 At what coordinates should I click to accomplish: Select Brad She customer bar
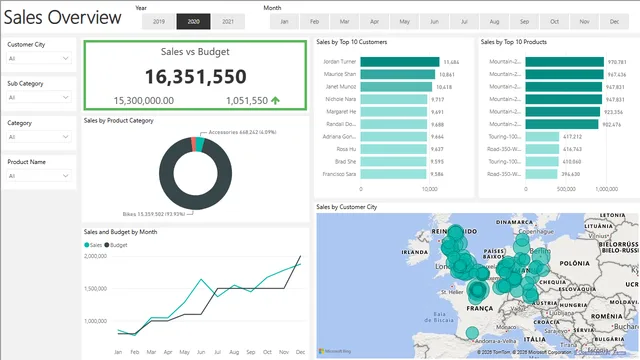(393, 162)
